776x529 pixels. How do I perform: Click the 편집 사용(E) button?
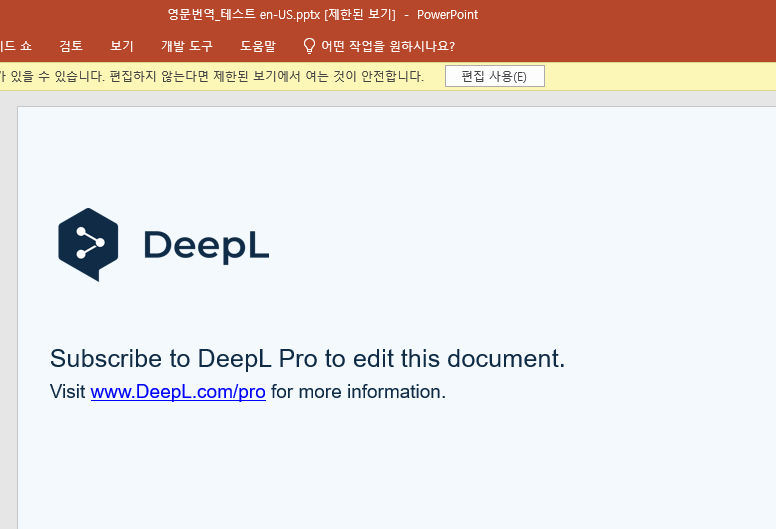tap(494, 76)
